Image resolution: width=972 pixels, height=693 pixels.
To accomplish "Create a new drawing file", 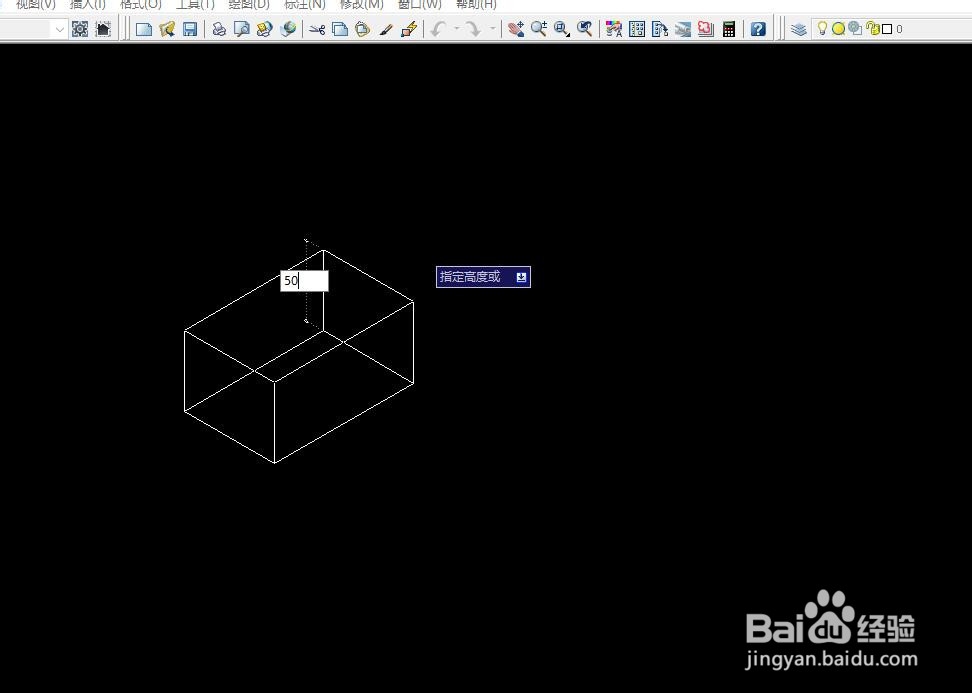I will click(144, 29).
